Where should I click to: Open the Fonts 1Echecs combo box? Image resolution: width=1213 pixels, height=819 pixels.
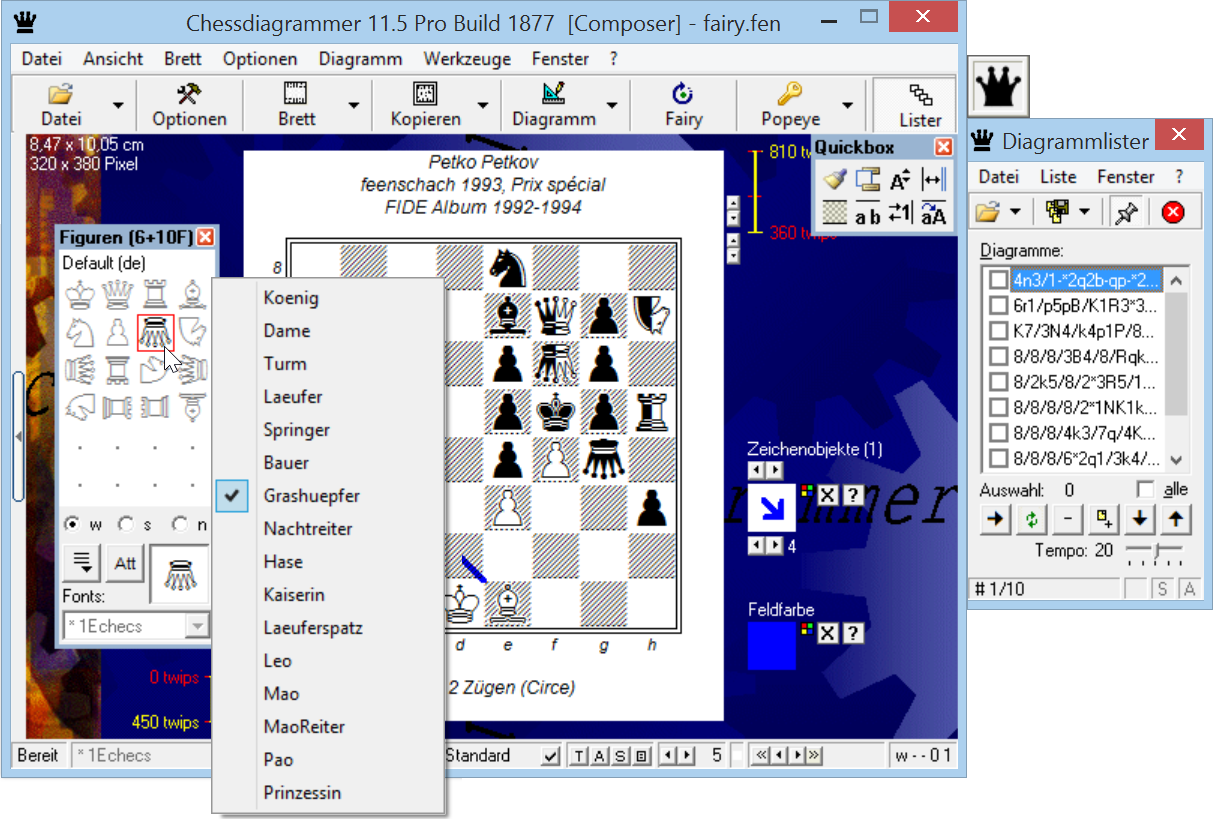(x=136, y=626)
